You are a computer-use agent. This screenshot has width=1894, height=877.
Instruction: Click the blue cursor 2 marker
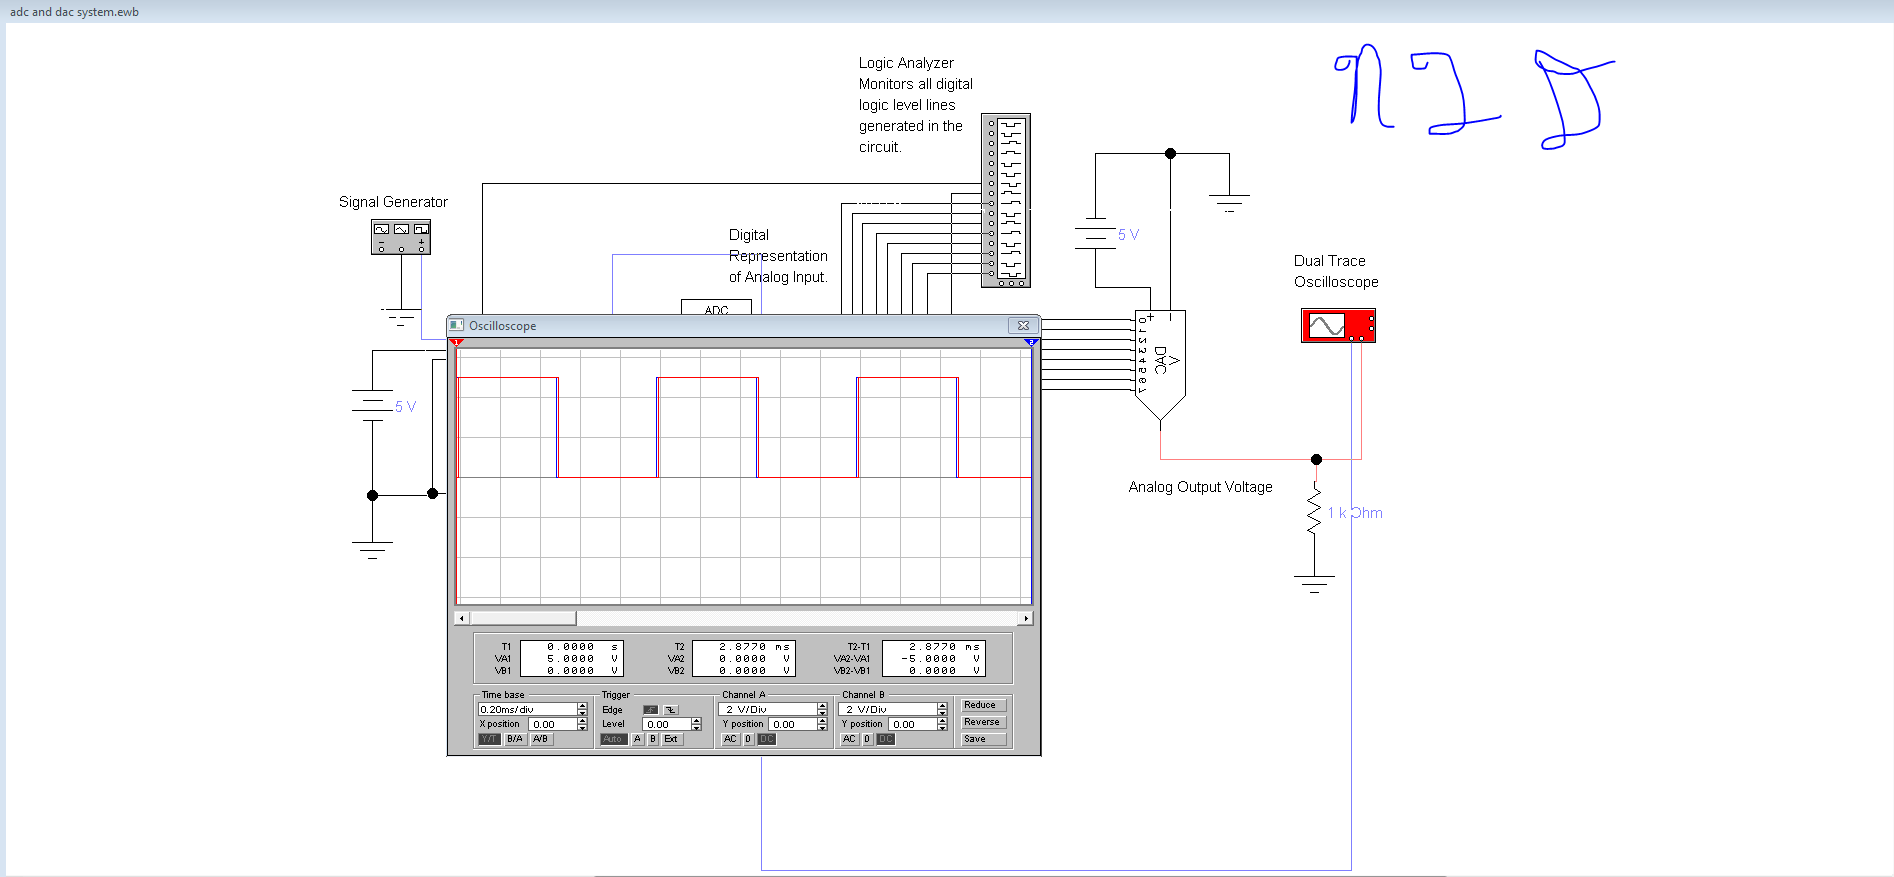(1031, 343)
